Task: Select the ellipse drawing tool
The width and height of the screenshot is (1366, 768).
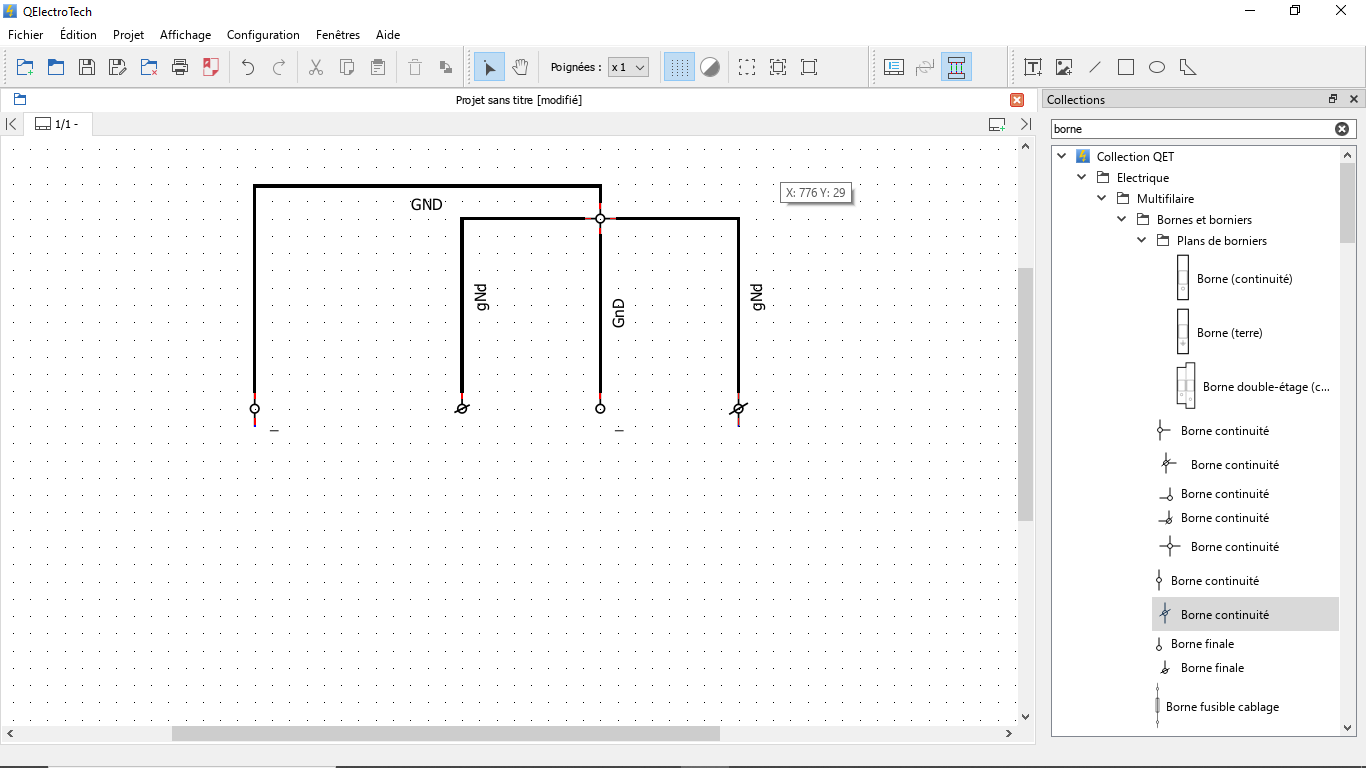Action: coord(1157,67)
